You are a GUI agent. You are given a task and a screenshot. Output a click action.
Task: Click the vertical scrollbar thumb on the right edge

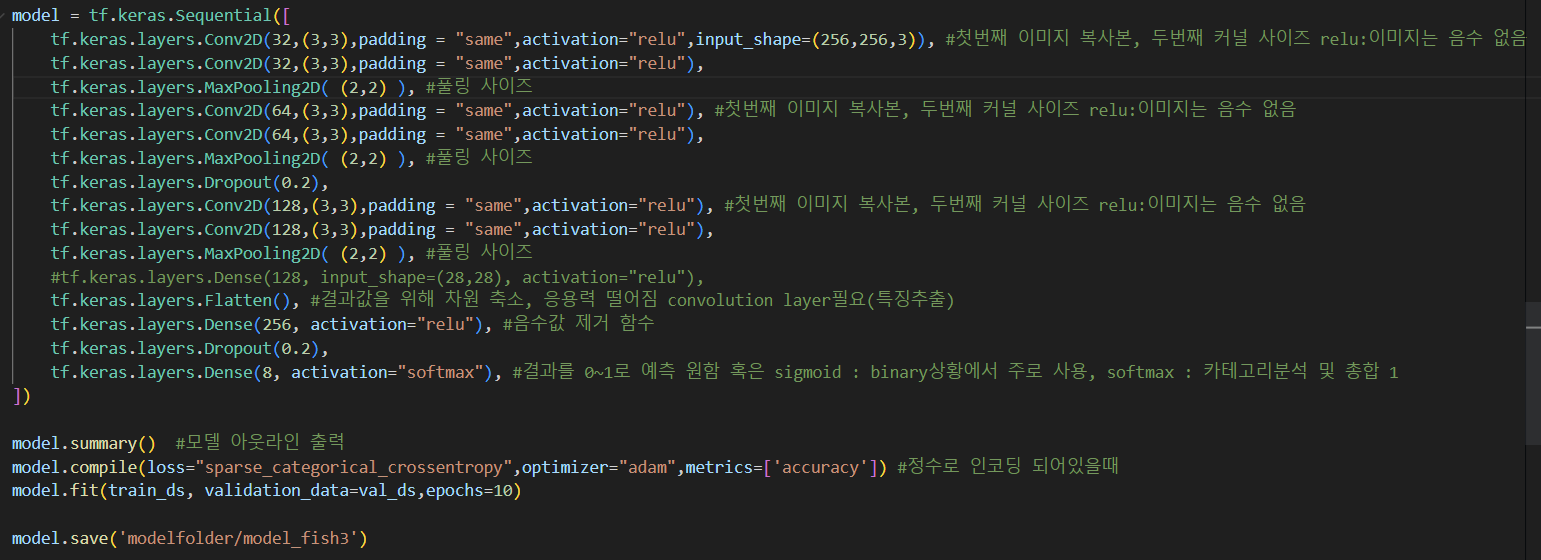1533,374
